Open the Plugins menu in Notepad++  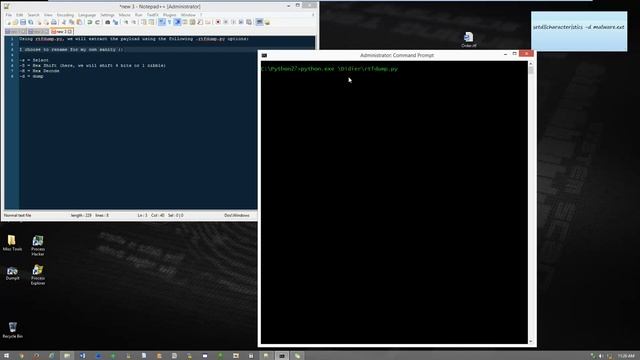pyautogui.click(x=169, y=15)
